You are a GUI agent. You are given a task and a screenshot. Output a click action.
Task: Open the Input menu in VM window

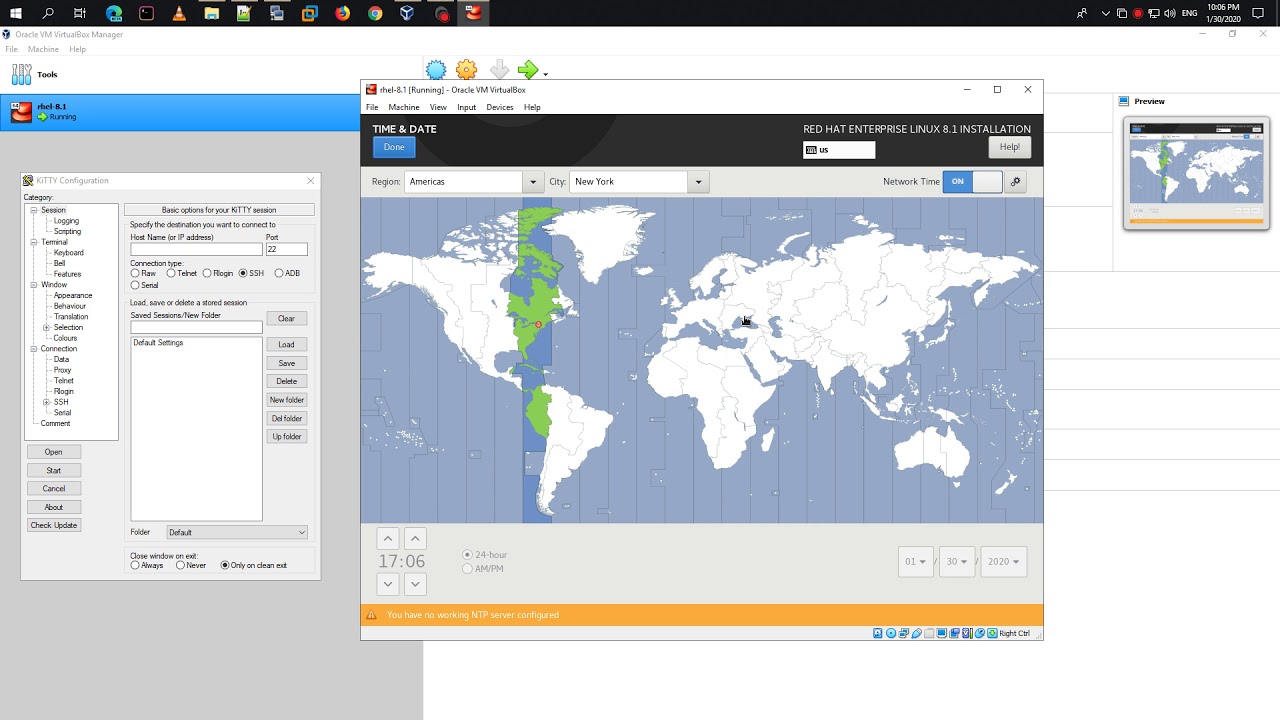[x=466, y=107]
